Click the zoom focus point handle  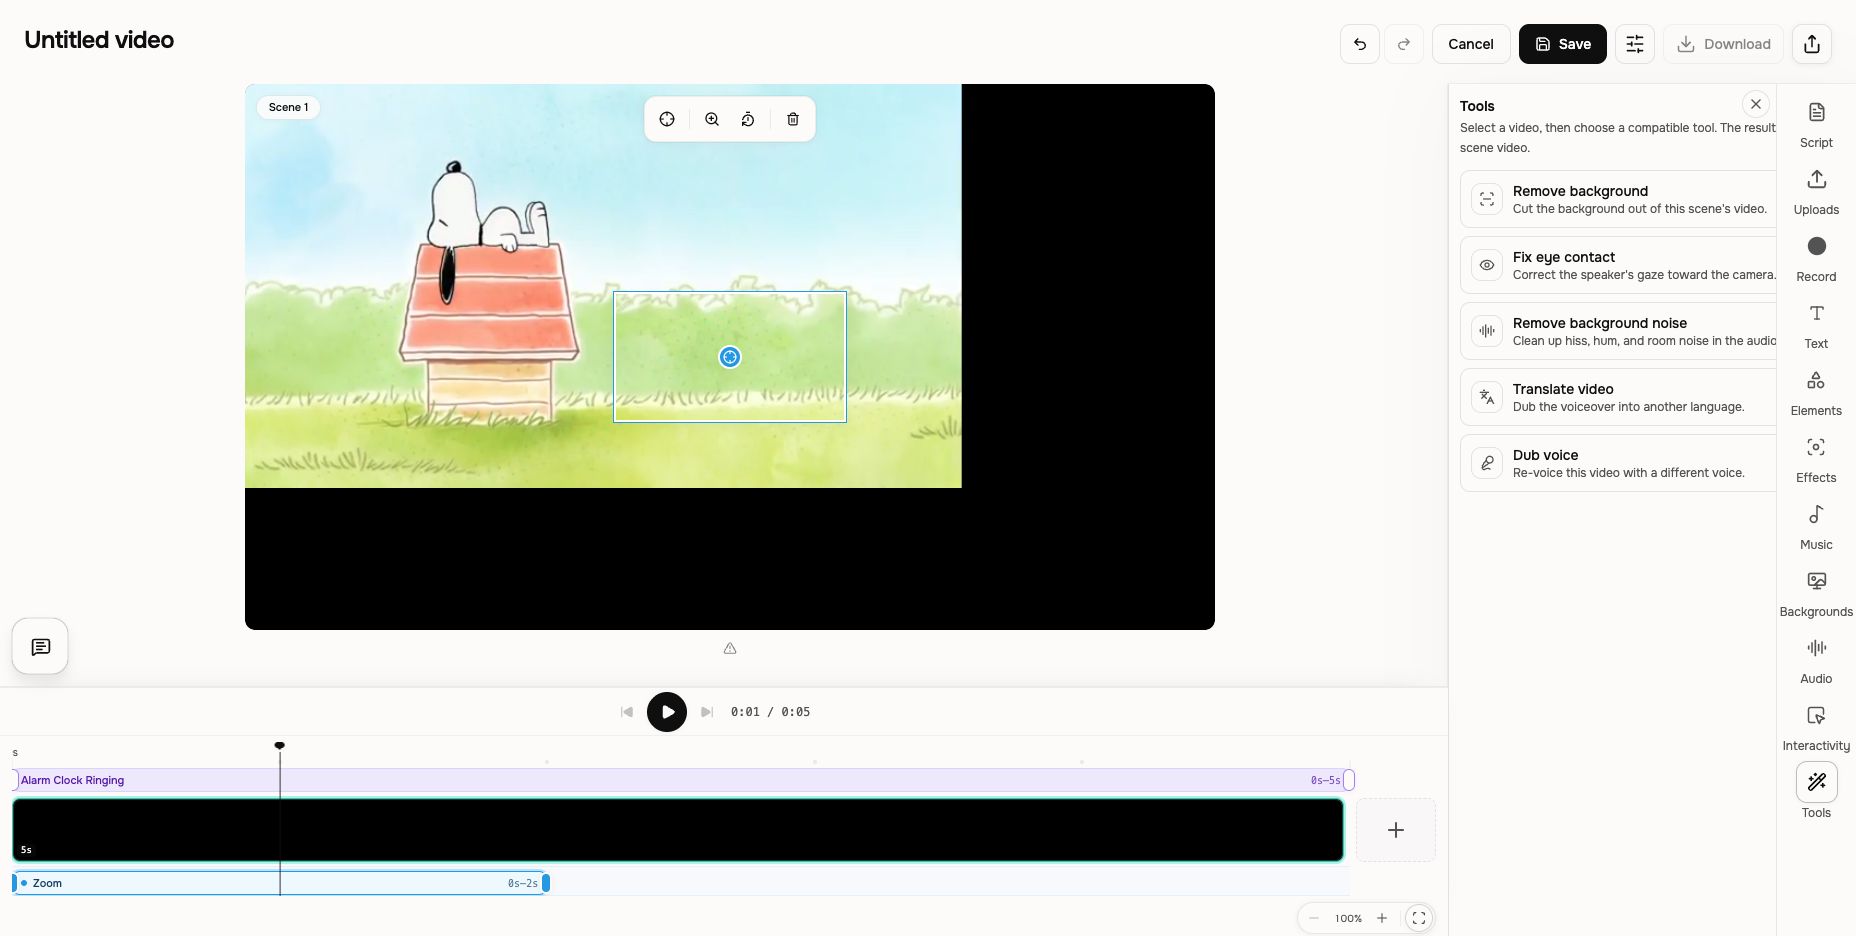tap(730, 357)
